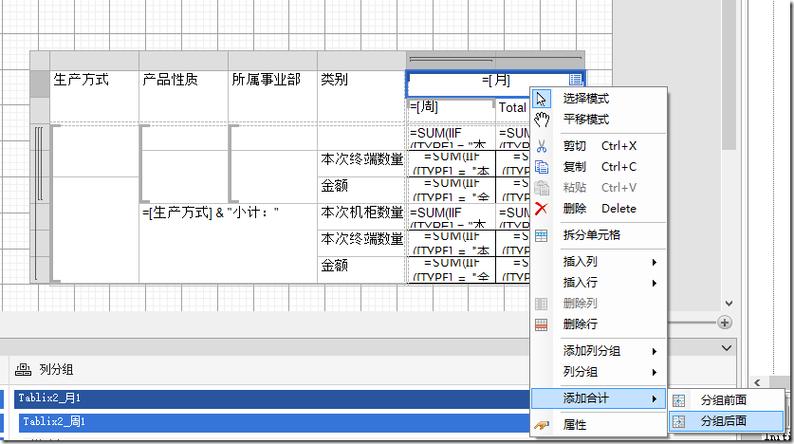Expand the 添加列分组 submenu
Screen dimensions: 794x444
click(x=599, y=351)
